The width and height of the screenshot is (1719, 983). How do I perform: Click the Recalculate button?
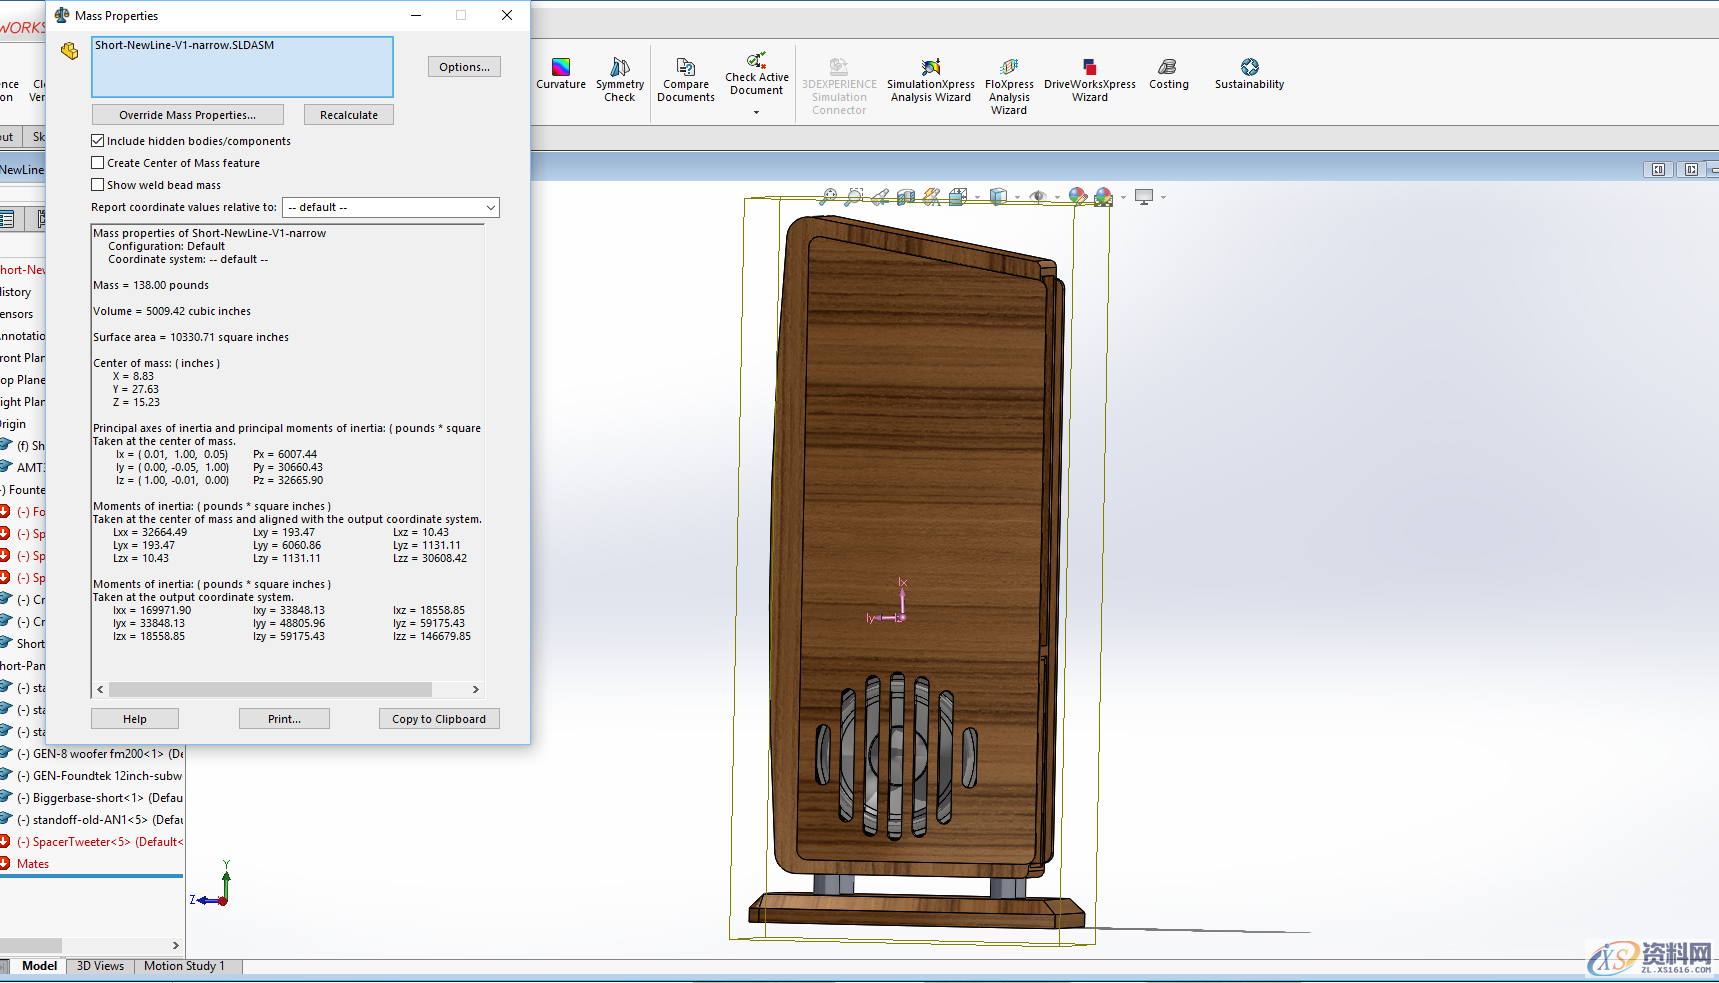(348, 114)
